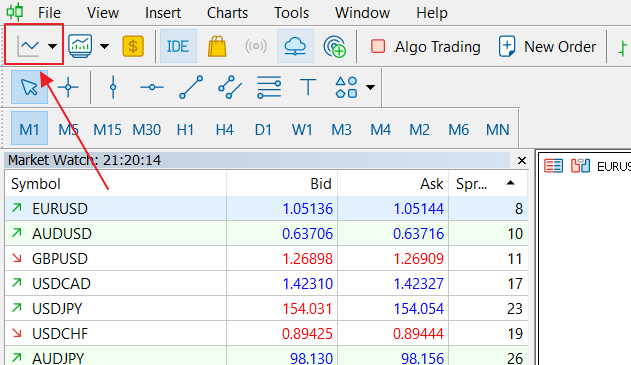Image resolution: width=631 pixels, height=365 pixels.
Task: Click the dollar sign trading icon
Action: [x=133, y=46]
